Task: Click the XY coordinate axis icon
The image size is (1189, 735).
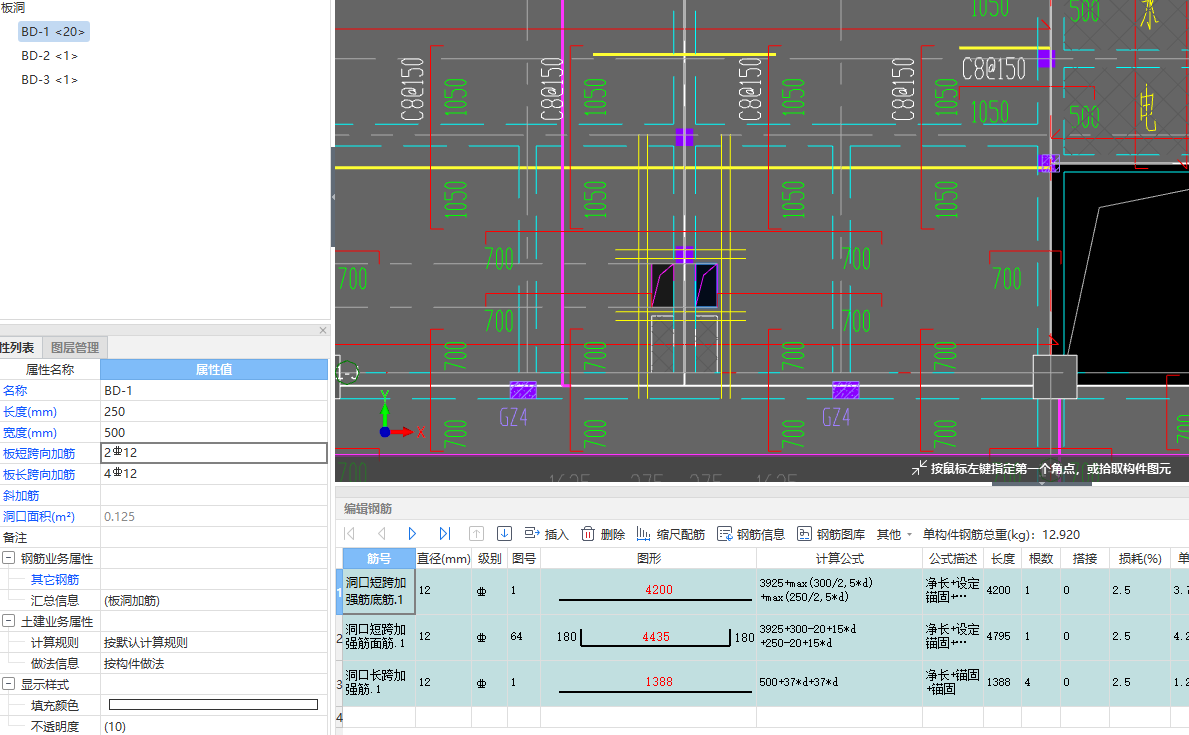Action: click(x=402, y=416)
